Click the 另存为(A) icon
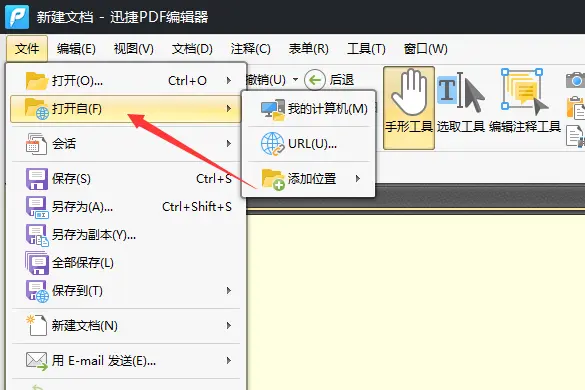The height and width of the screenshot is (390, 585). (x=37, y=207)
